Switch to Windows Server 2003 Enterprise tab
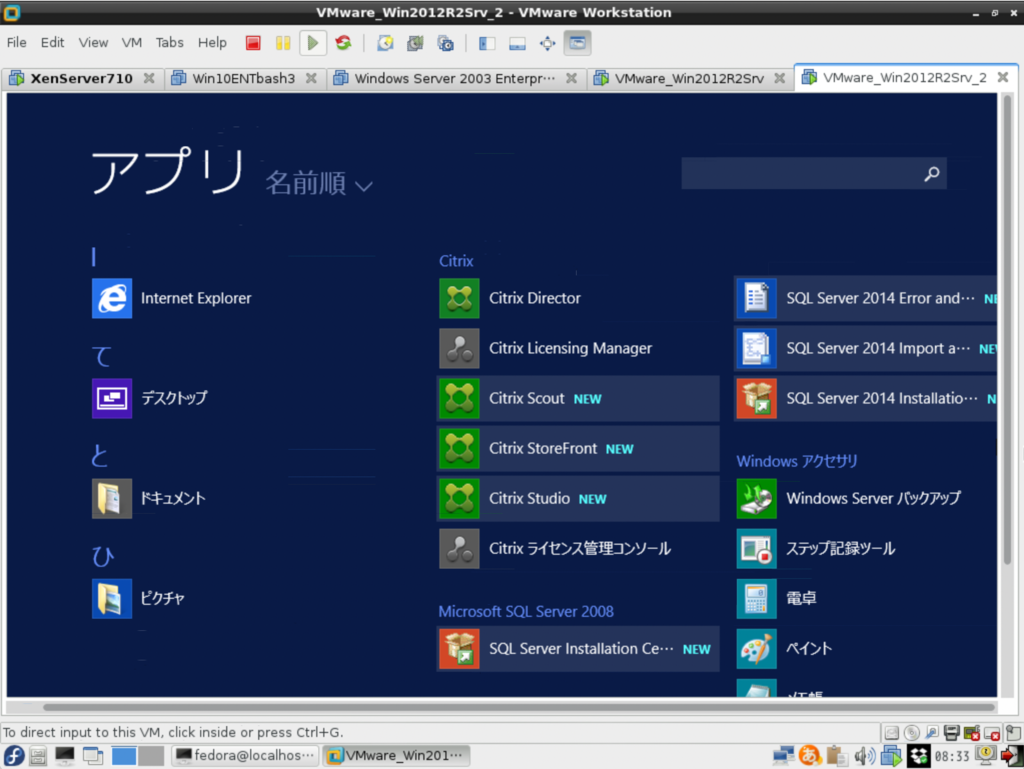The height and width of the screenshot is (769, 1024). coord(454,78)
